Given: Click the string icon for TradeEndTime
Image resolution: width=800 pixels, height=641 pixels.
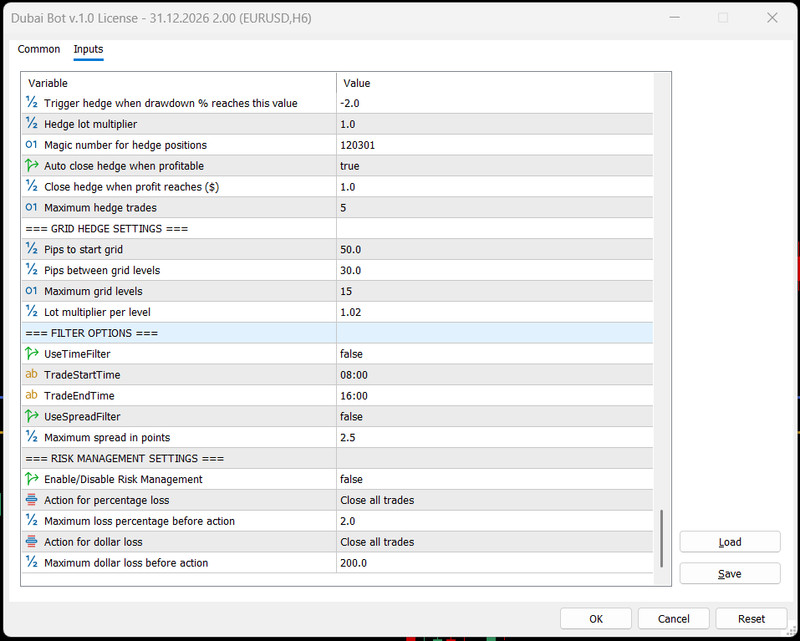Looking at the screenshot, I should click(32, 395).
